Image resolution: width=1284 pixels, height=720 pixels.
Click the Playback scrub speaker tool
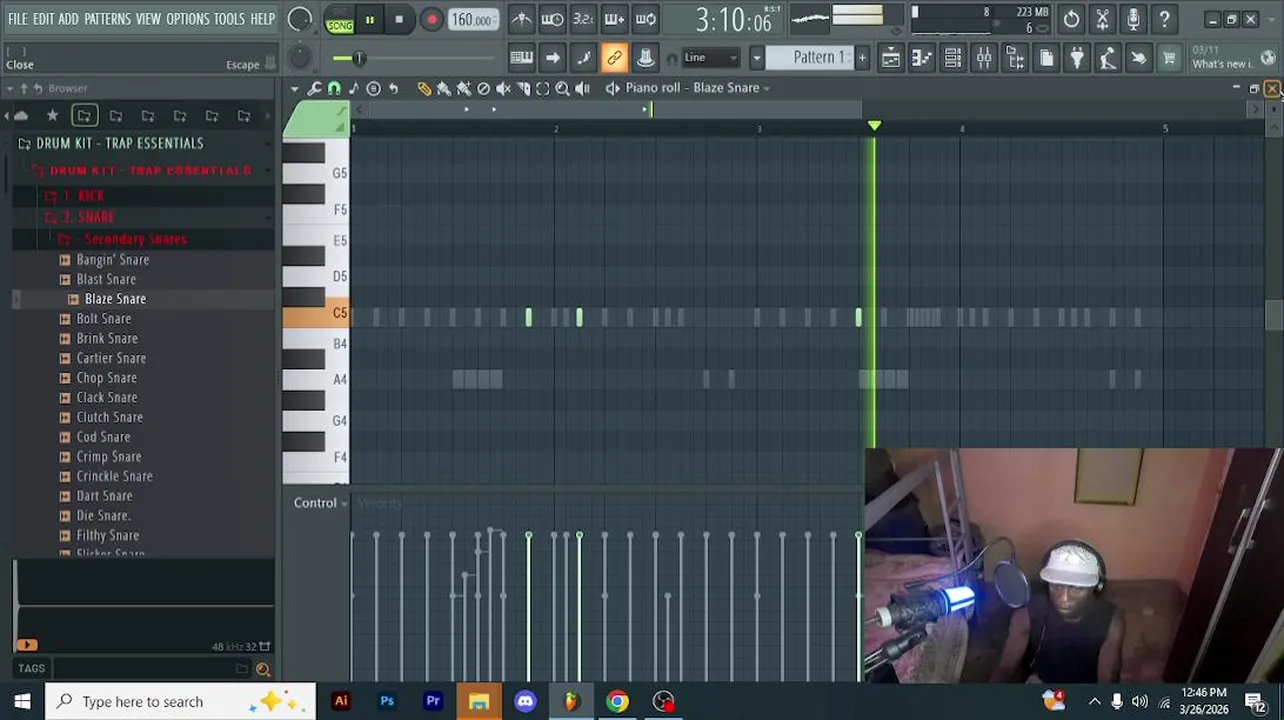(x=582, y=88)
